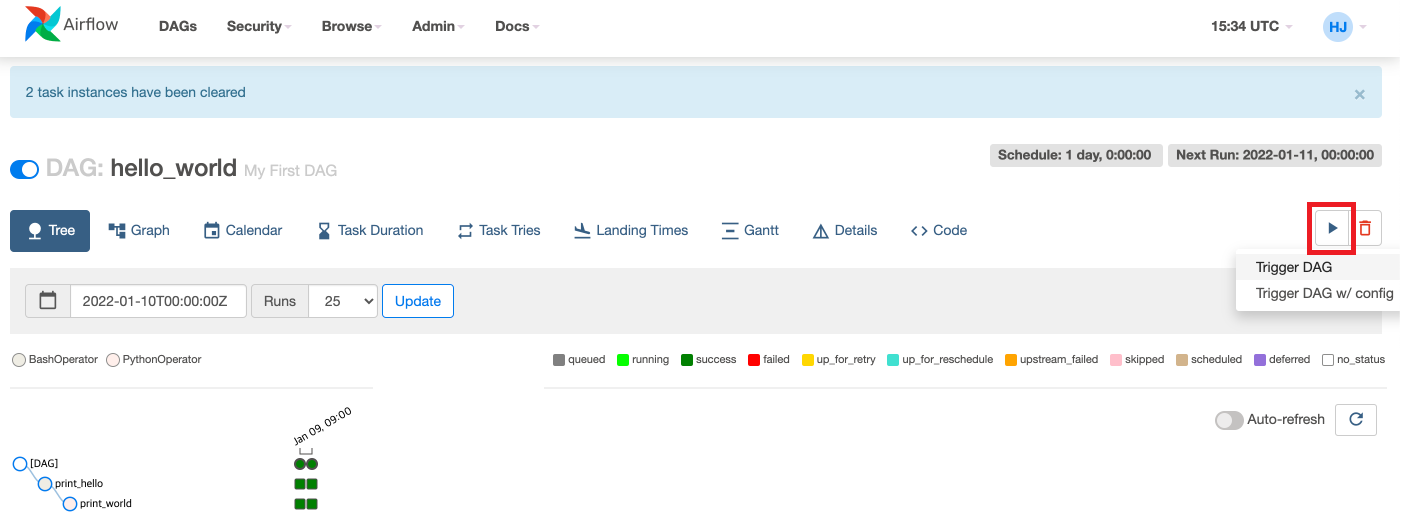Click the PythonOperator legend circle
Viewport: 1402px width, 515px height.
point(112,360)
